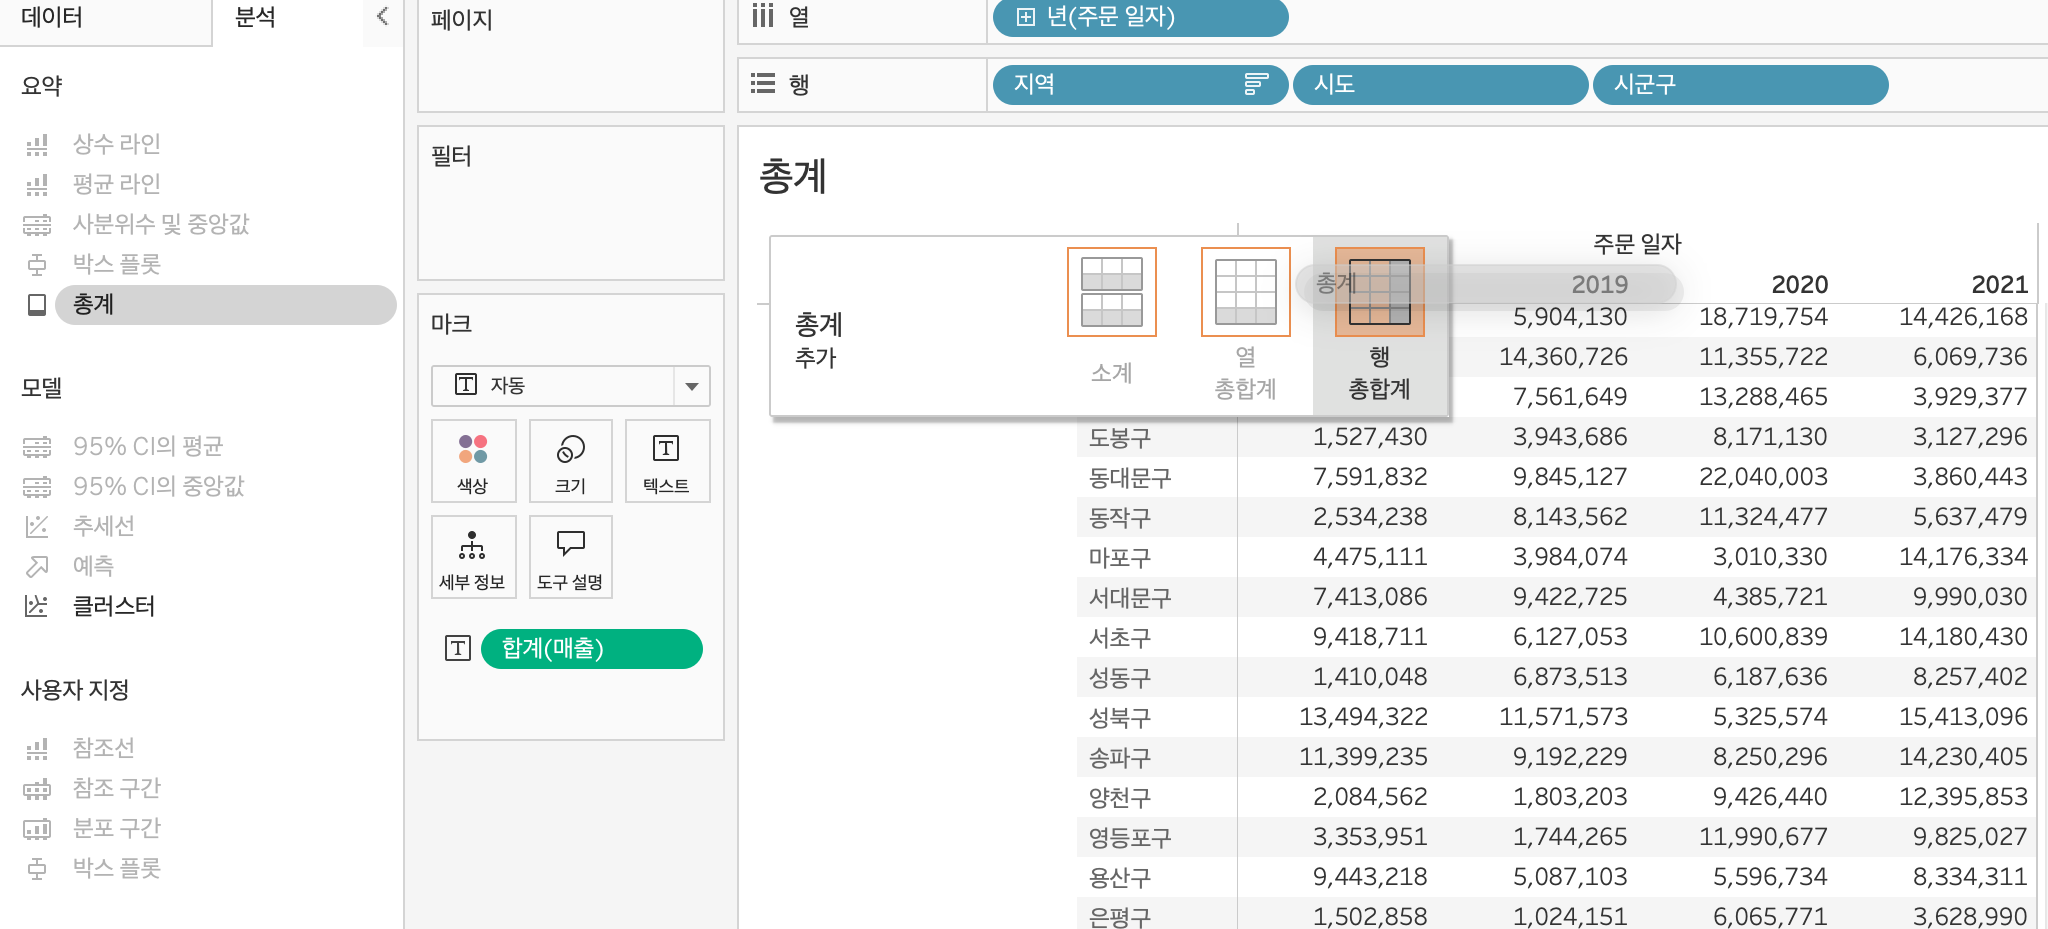2048x929 pixels.
Task: Collapse the side pane with chevron
Action: click(x=382, y=16)
